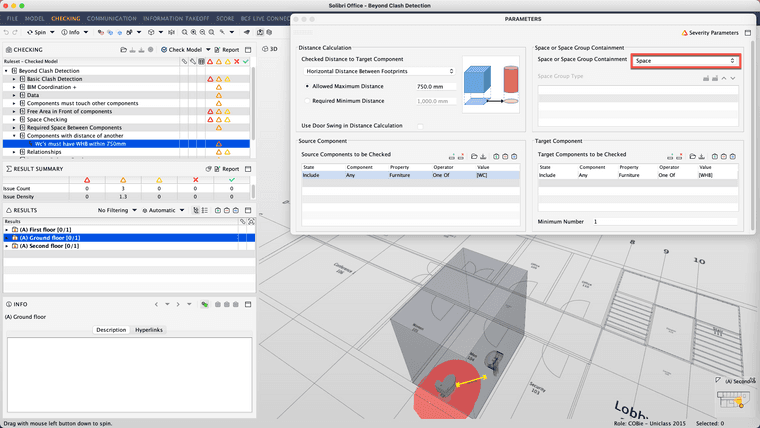Open the Automatic dropdown in RESULTS
Image resolution: width=760 pixels, height=428 pixels.
pos(163,210)
